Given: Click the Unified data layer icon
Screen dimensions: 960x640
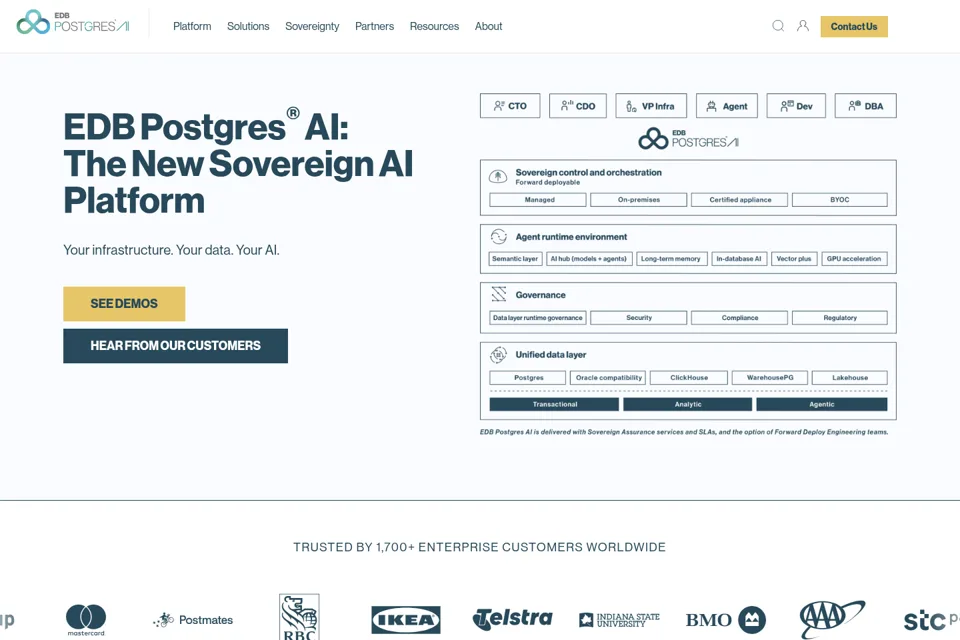Looking at the screenshot, I should pos(498,354).
